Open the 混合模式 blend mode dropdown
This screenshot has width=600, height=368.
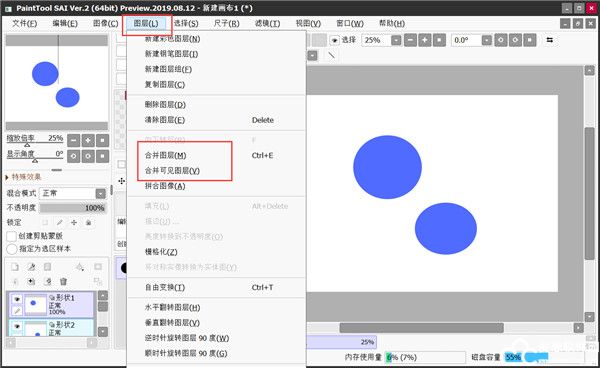pyautogui.click(x=101, y=194)
